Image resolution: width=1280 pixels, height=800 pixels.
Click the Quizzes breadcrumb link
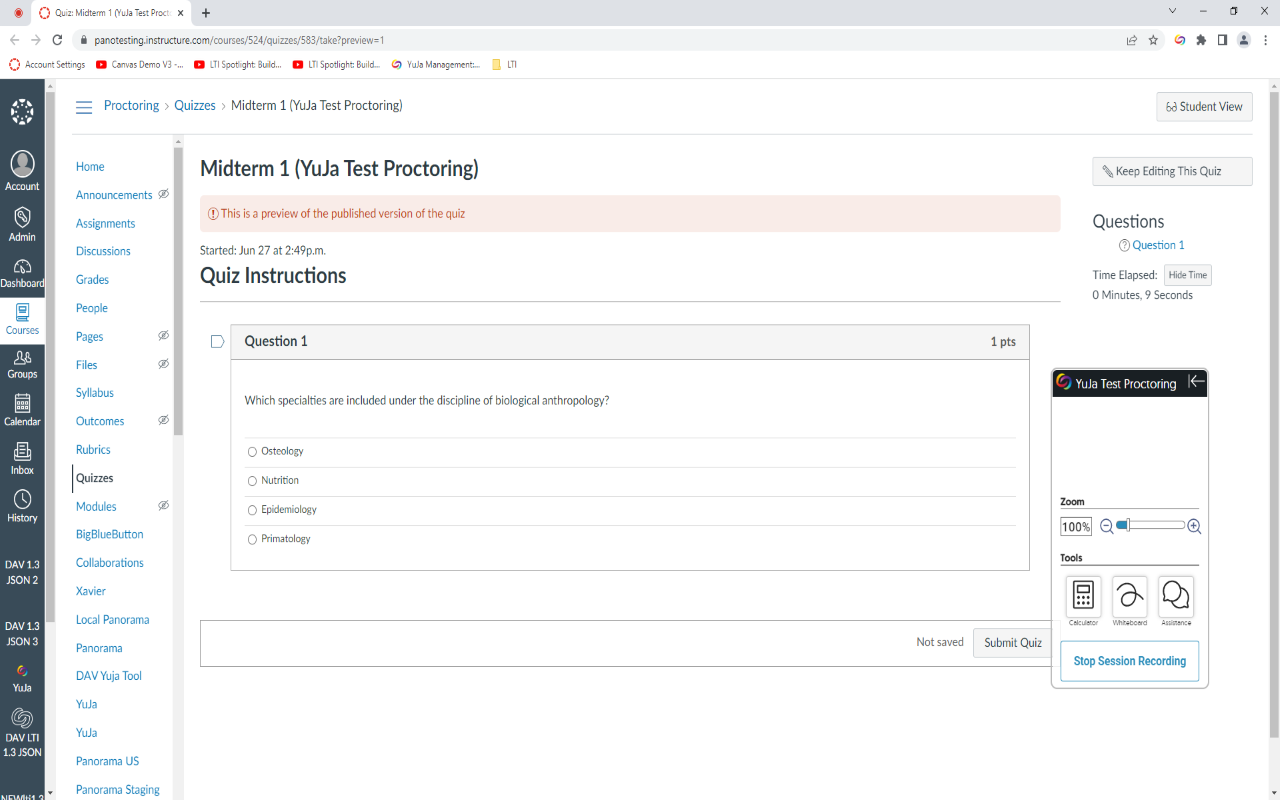pos(195,106)
